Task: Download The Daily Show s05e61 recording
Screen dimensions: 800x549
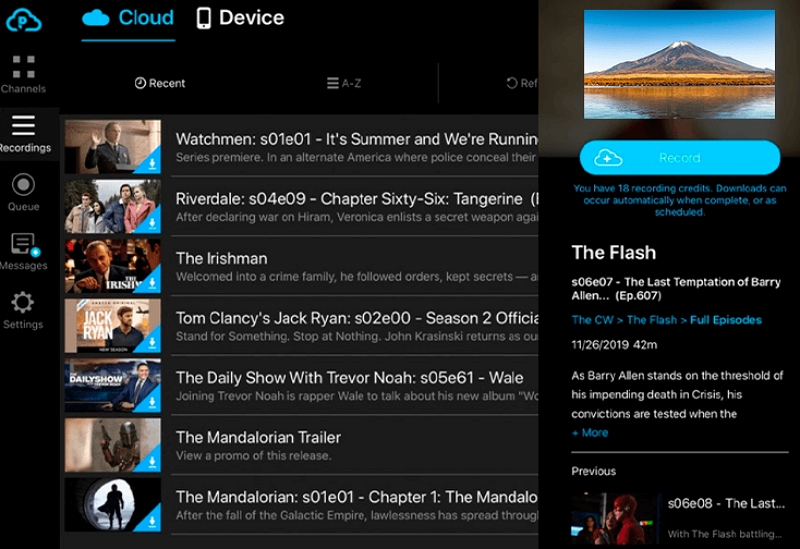Action: coord(152,403)
